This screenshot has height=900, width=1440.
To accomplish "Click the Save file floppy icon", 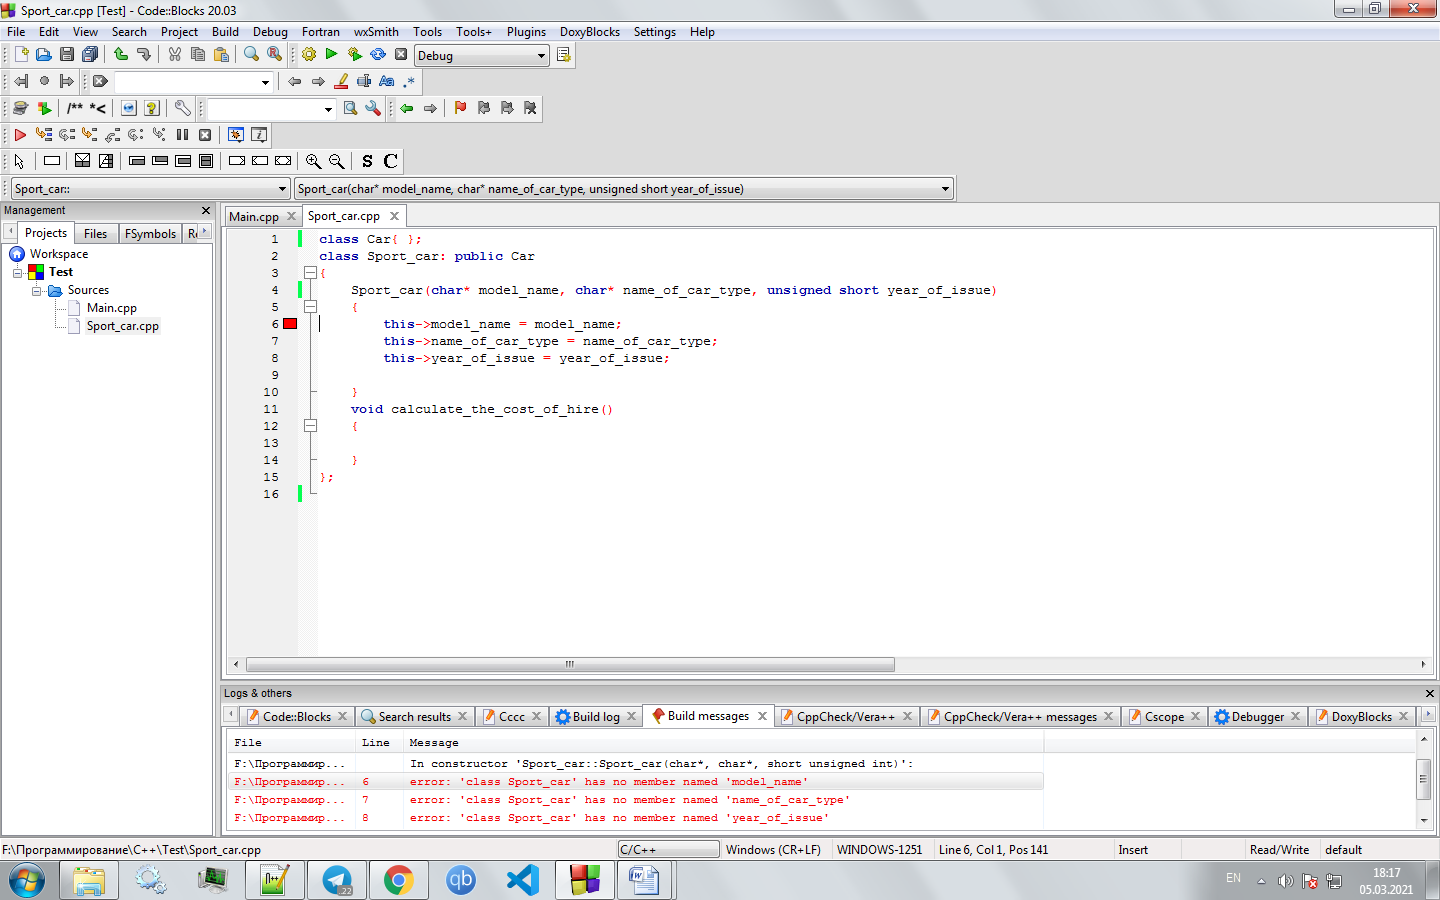I will [x=67, y=55].
